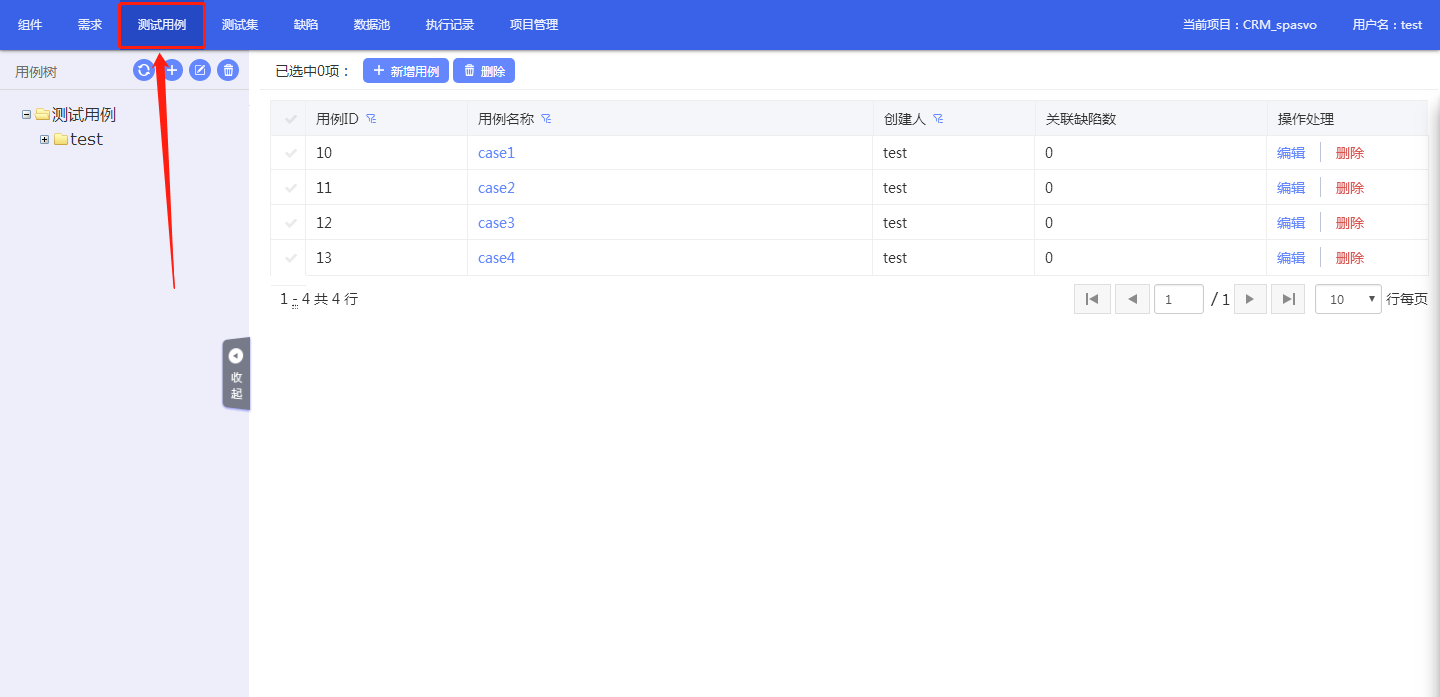Open the rows-per-page dropdown showing 10

[x=1348, y=299]
